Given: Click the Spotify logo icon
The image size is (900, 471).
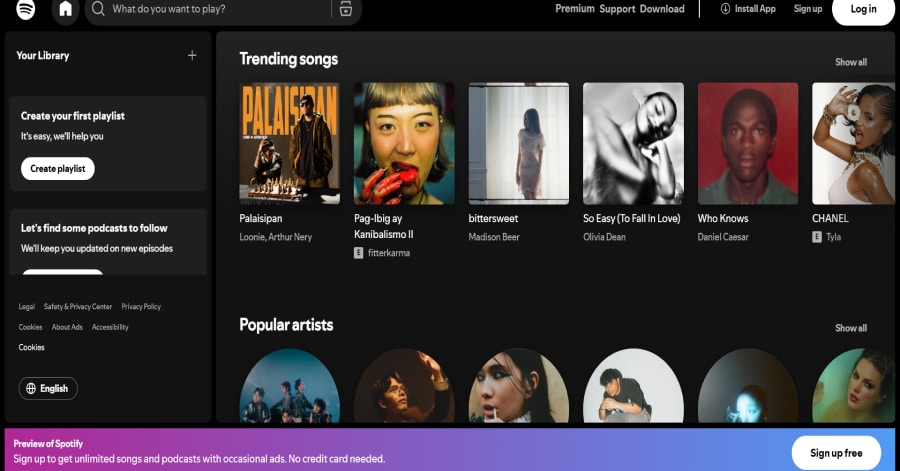Looking at the screenshot, I should 26,10.
